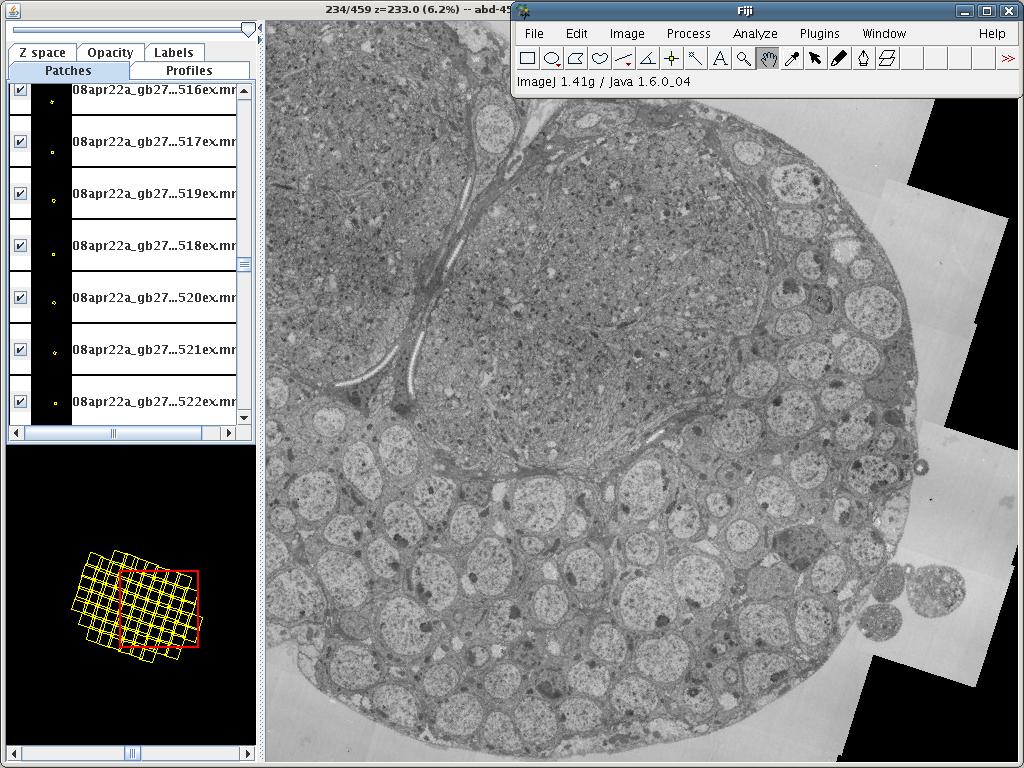The image size is (1024, 768).
Task: Open the Z space tab
Action: tap(42, 53)
